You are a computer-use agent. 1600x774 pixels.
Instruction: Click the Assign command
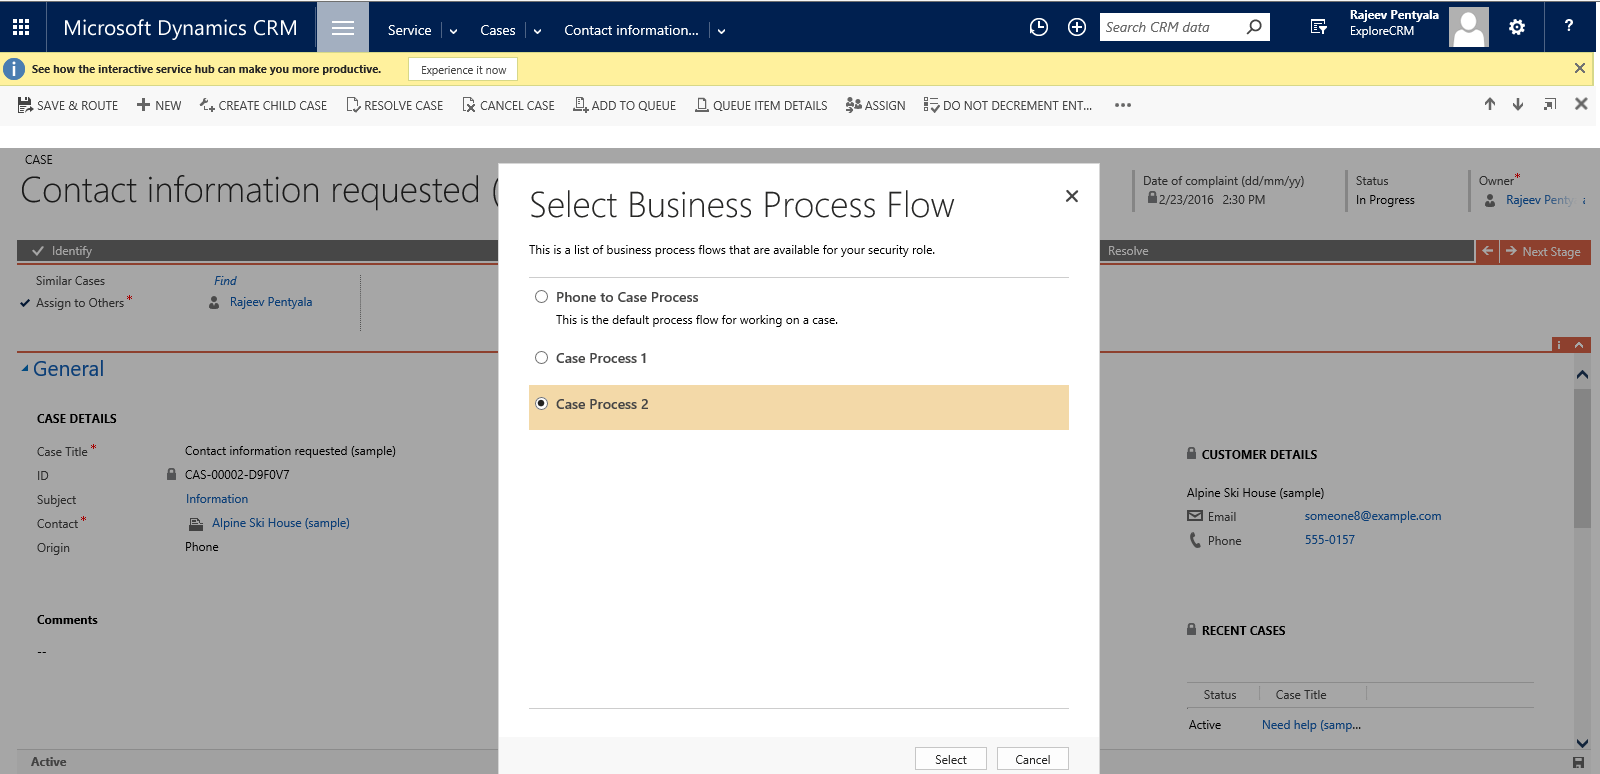click(x=875, y=105)
